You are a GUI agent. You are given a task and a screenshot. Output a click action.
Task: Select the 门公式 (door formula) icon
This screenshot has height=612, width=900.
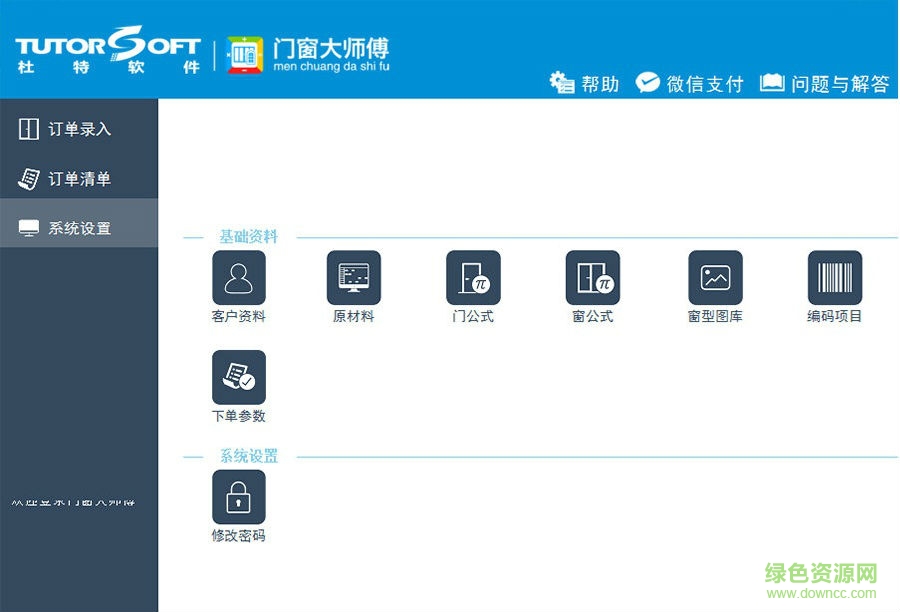click(473, 278)
